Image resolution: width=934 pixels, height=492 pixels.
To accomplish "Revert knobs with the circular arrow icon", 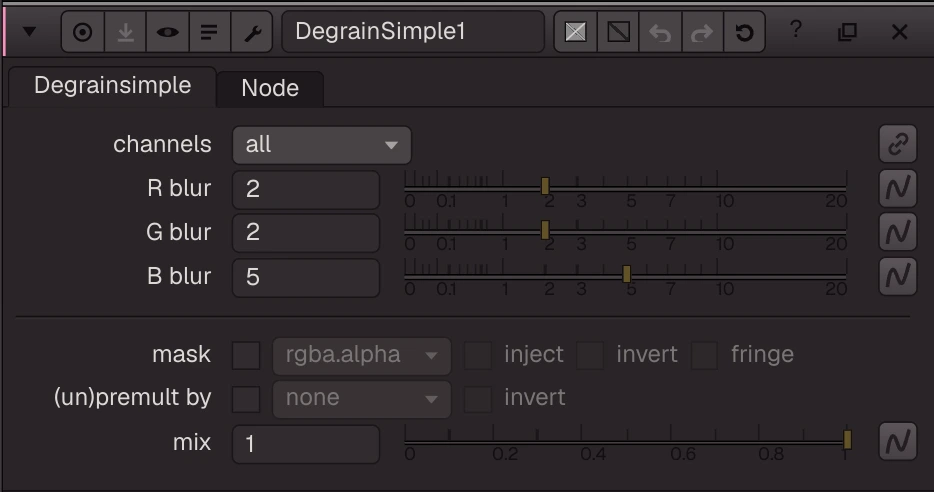I will point(744,32).
